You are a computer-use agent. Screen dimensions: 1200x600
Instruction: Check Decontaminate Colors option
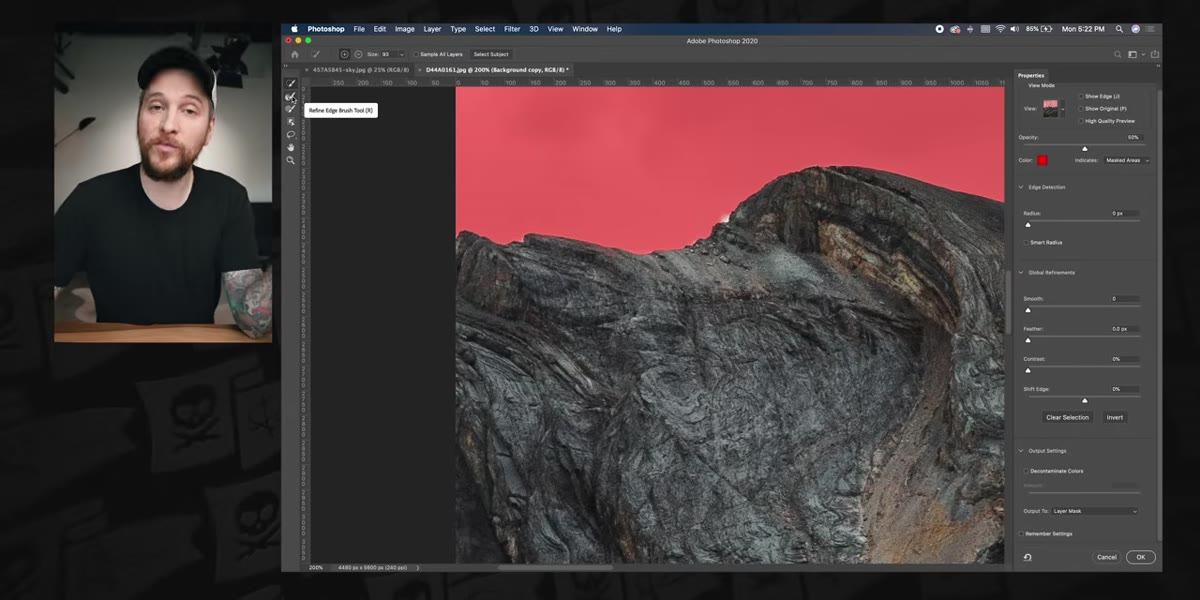coord(1027,471)
